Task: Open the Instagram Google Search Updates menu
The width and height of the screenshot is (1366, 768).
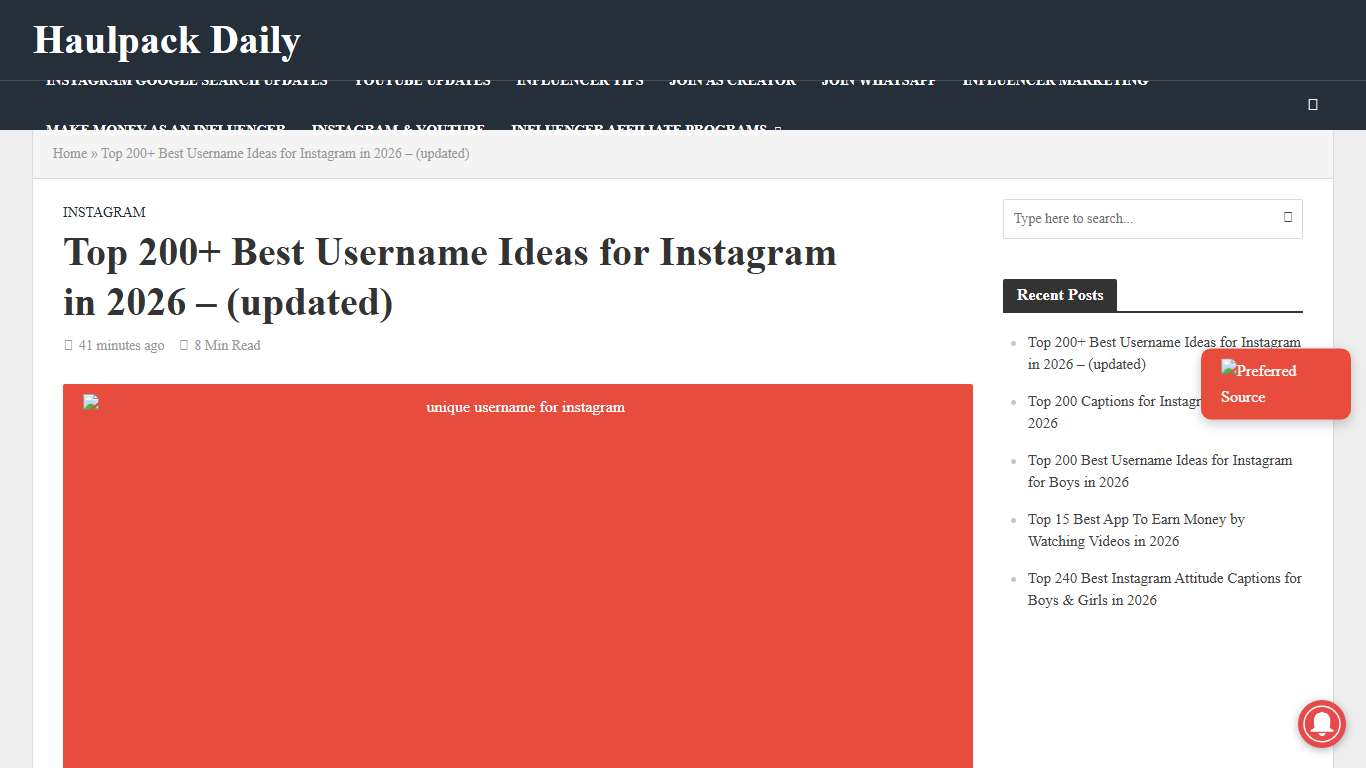Action: 186,80
